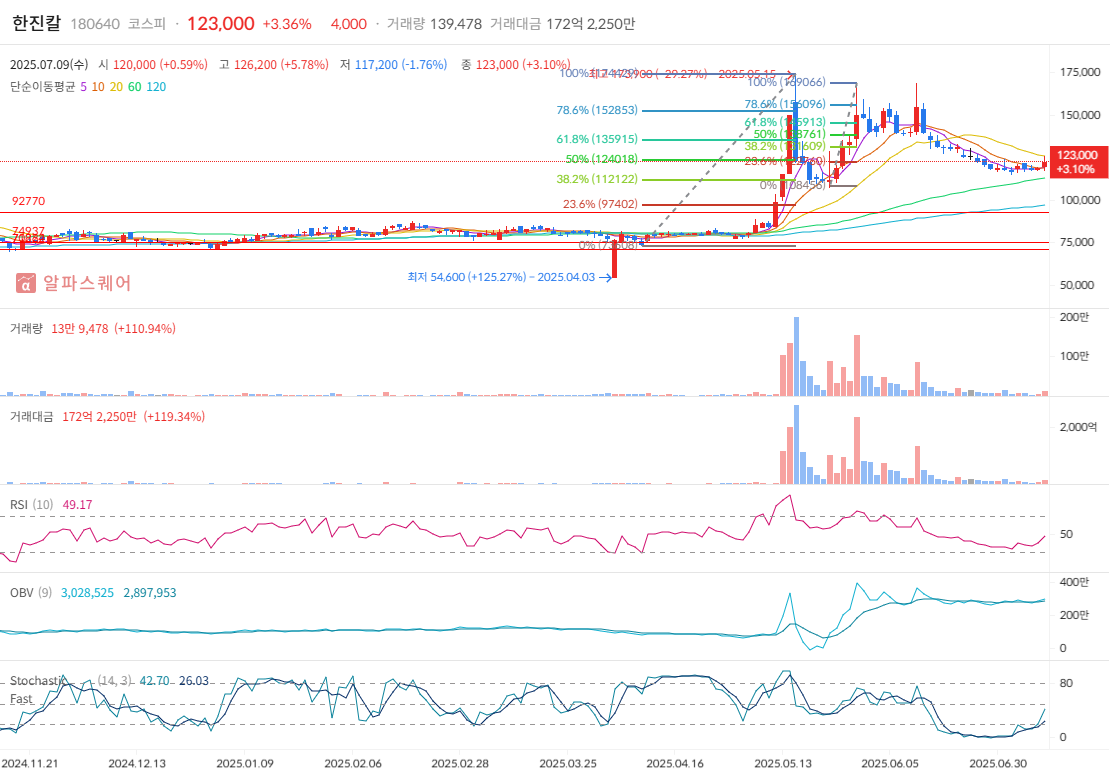Viewport: 1110px width, 778px height.
Task: Click the tallest blue volume bar
Action: 796,356
